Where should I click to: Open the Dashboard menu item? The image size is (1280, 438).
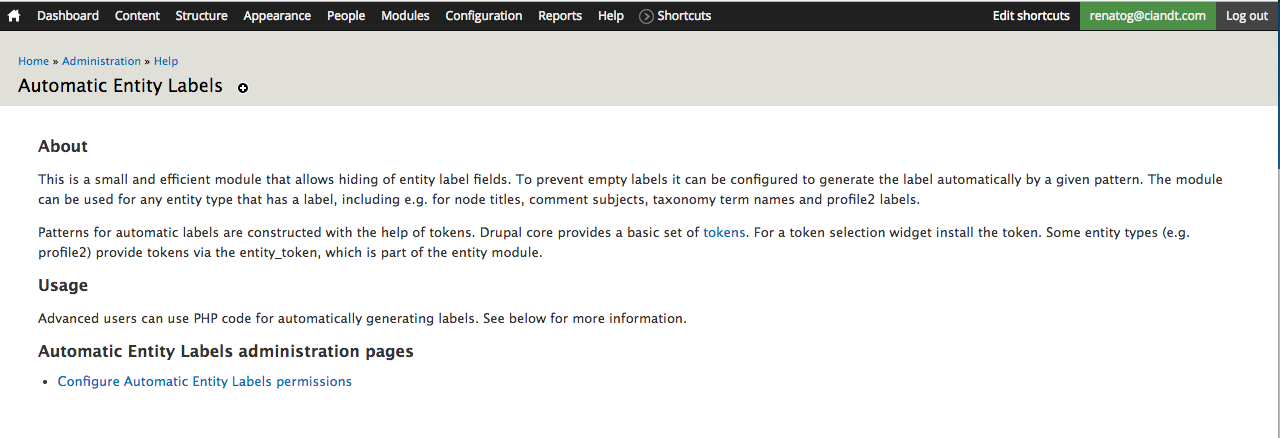(68, 16)
